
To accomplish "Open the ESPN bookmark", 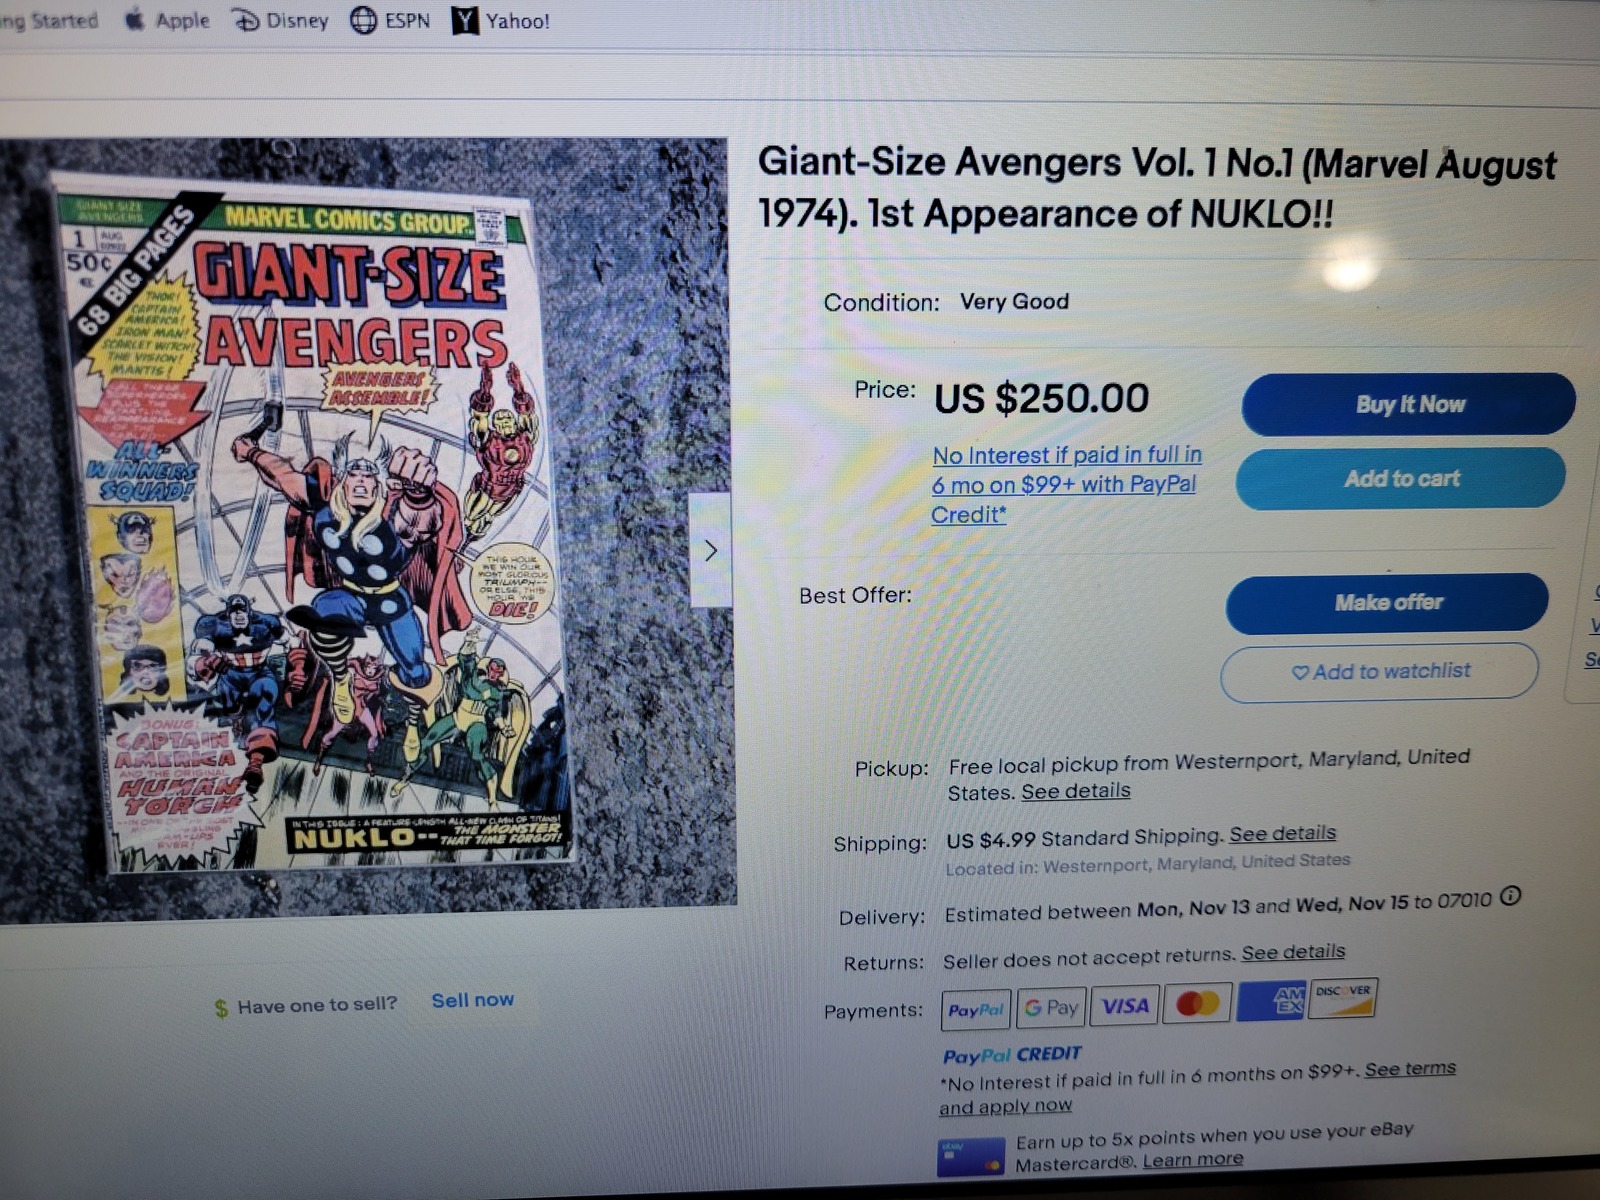I will click(390, 20).
